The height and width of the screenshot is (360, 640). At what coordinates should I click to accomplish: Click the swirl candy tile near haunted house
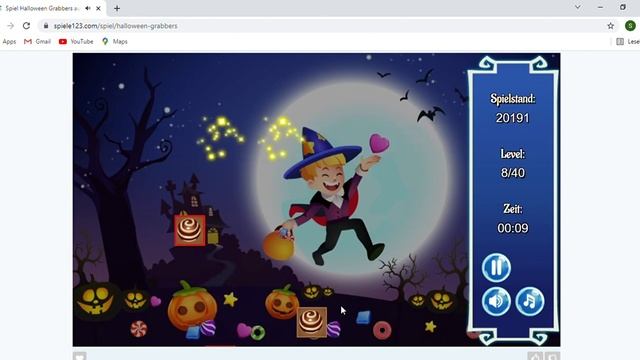pos(190,230)
